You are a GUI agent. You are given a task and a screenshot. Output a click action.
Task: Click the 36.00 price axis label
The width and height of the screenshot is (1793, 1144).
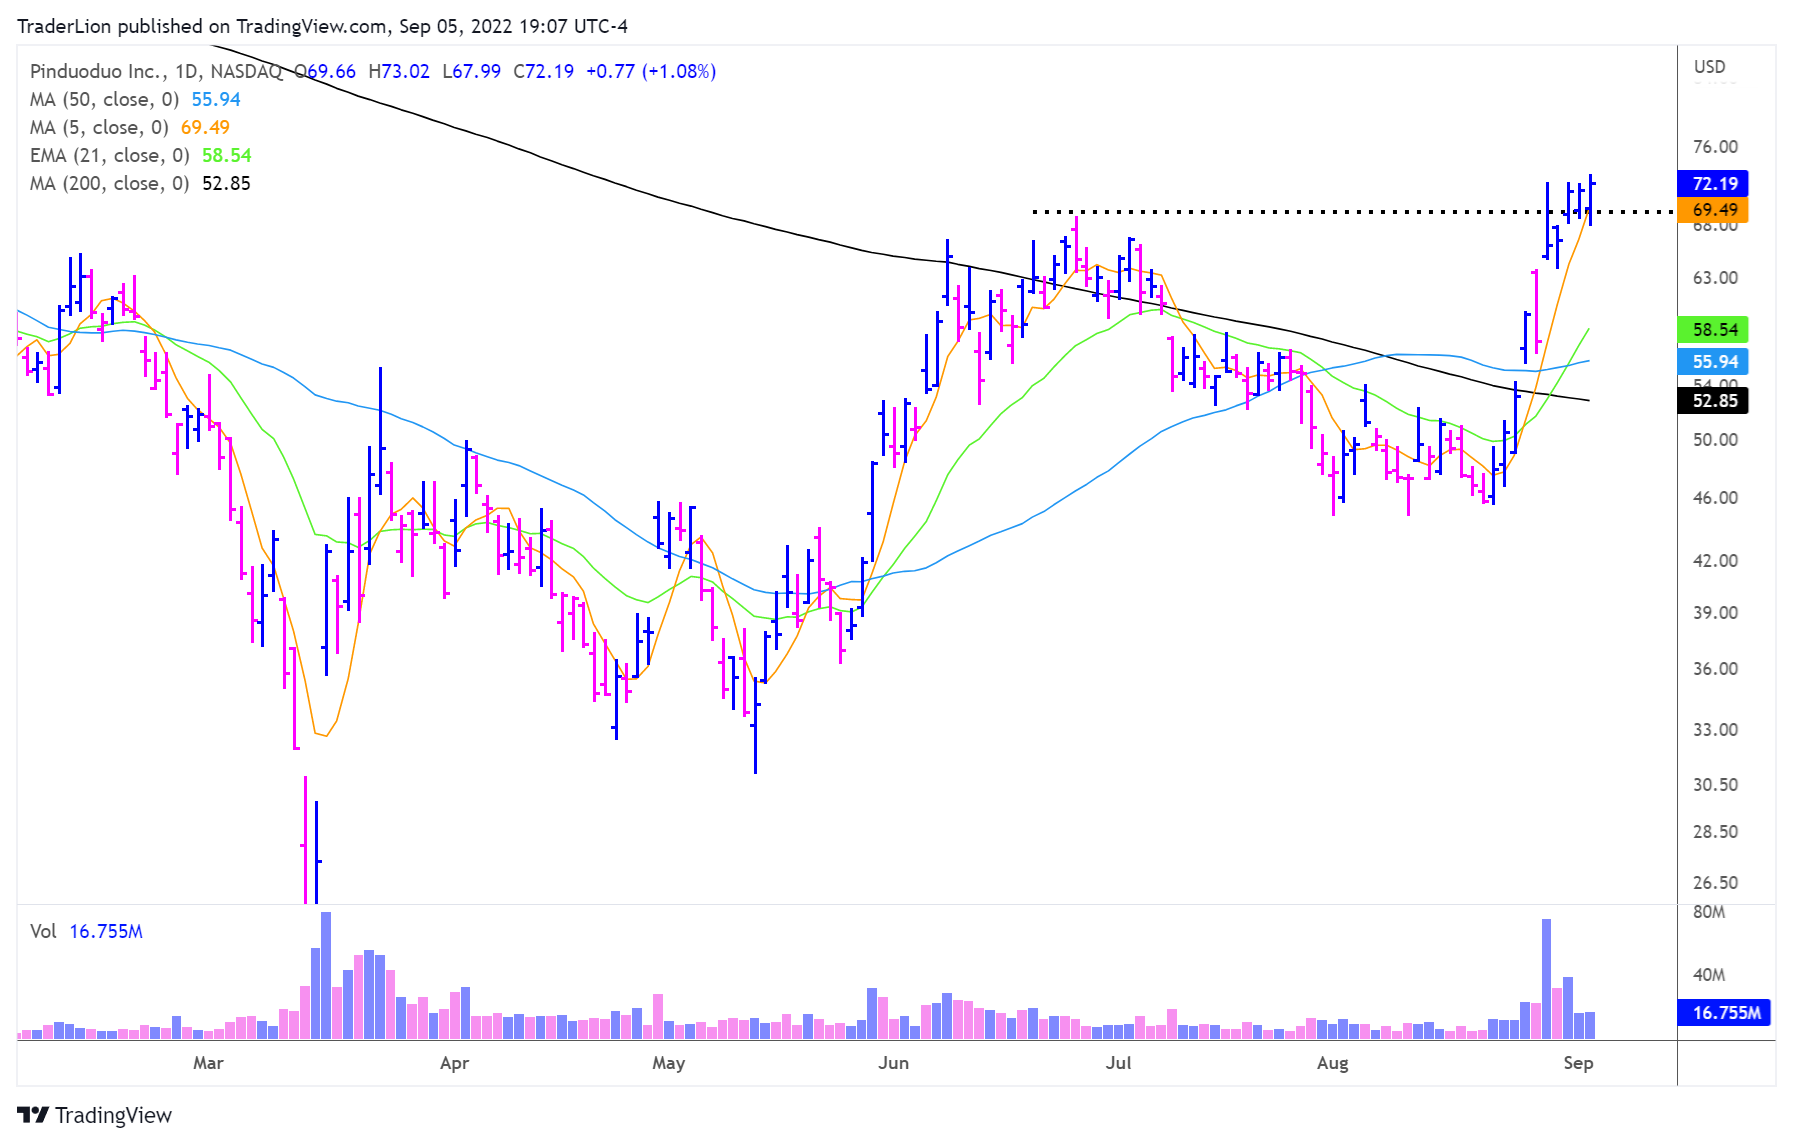[1715, 669]
